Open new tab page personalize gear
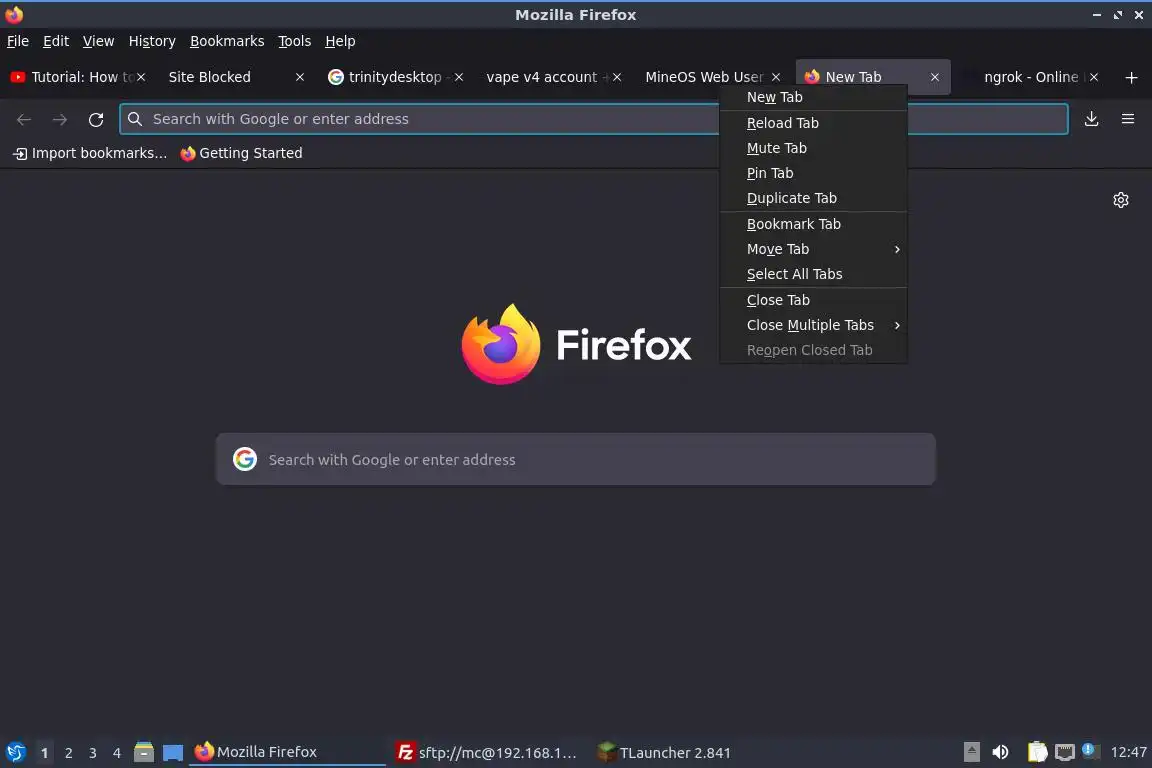The width and height of the screenshot is (1152, 768). 1120,200
